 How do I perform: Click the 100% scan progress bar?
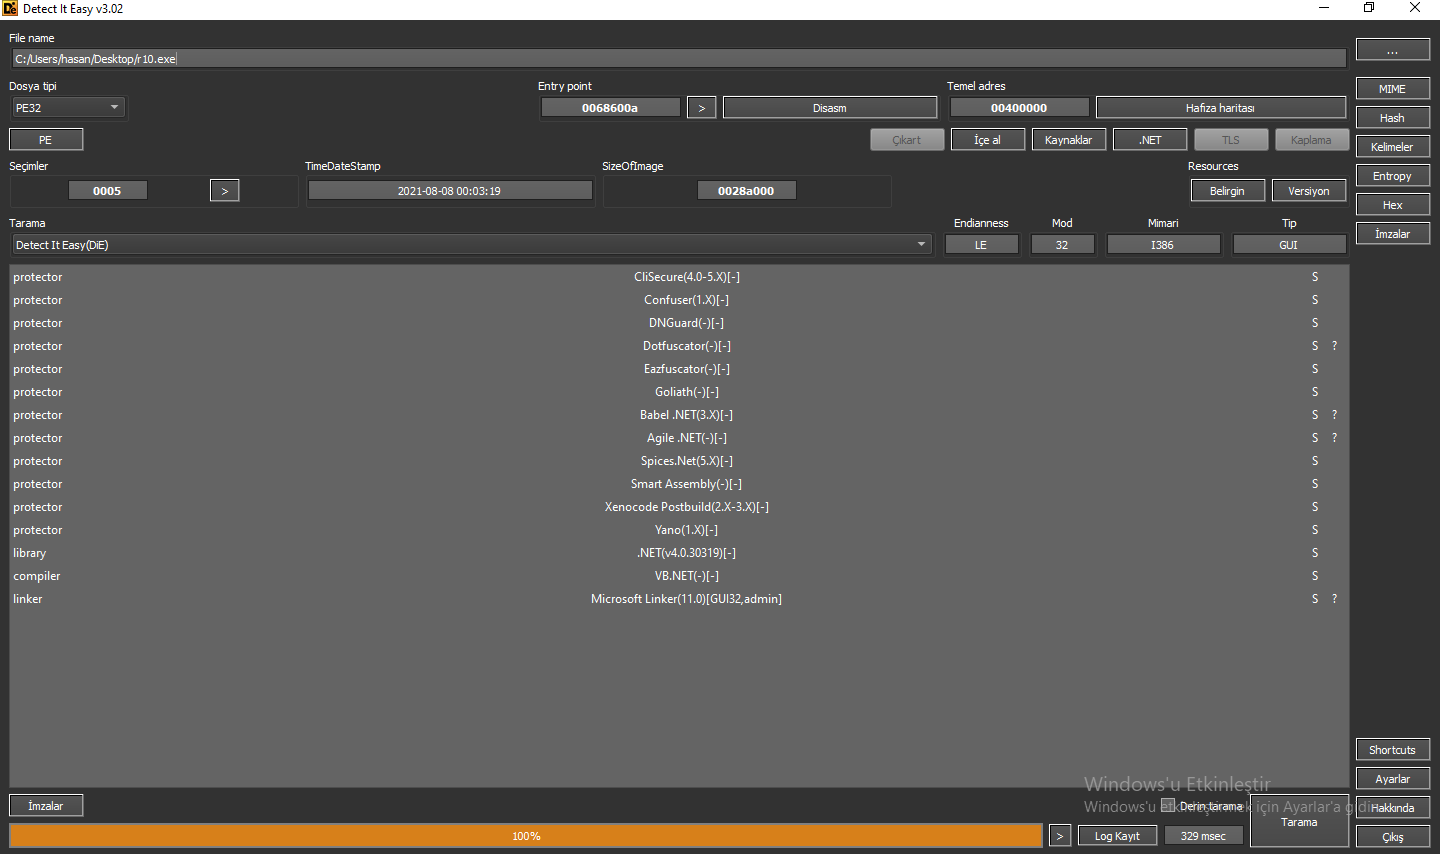[x=526, y=836]
